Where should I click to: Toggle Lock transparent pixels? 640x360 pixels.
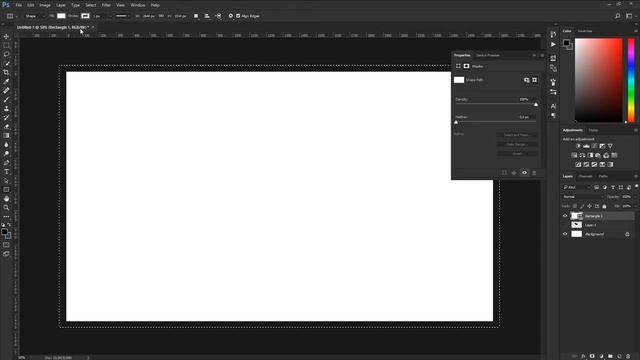(575, 206)
